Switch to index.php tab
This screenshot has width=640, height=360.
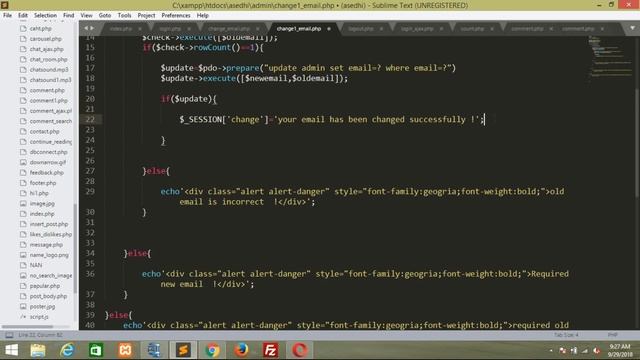[121, 29]
